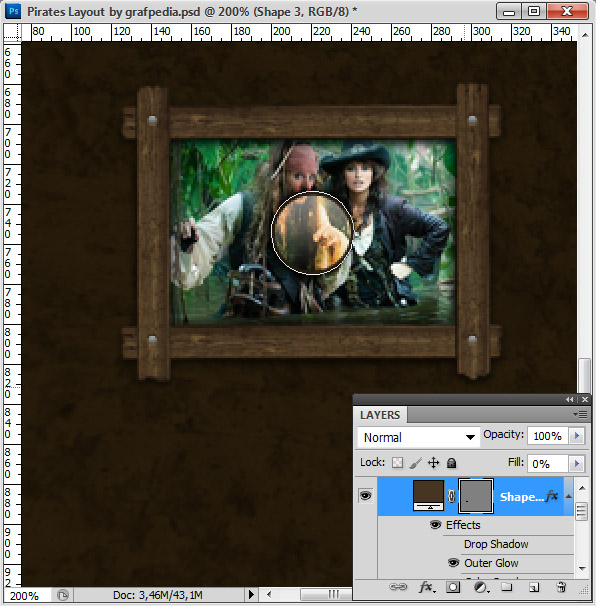Open status bar info options arrow
Image resolution: width=596 pixels, height=606 pixels.
[x=251, y=594]
